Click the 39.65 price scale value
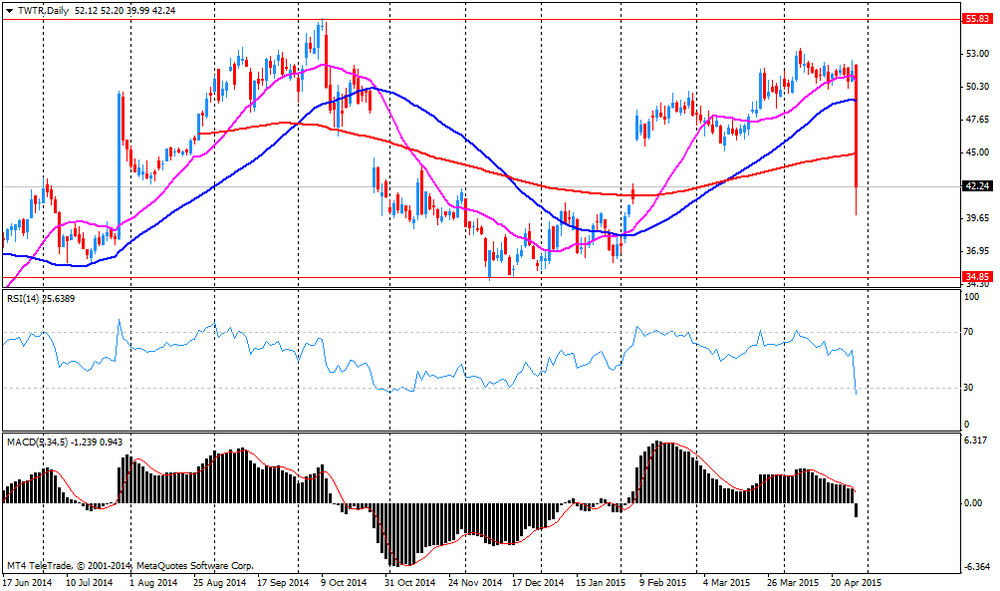The height and width of the screenshot is (591, 1000). coord(978,218)
